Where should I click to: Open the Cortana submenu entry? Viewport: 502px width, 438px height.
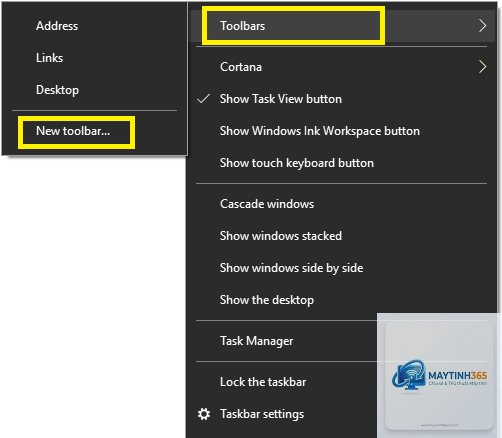(343, 67)
